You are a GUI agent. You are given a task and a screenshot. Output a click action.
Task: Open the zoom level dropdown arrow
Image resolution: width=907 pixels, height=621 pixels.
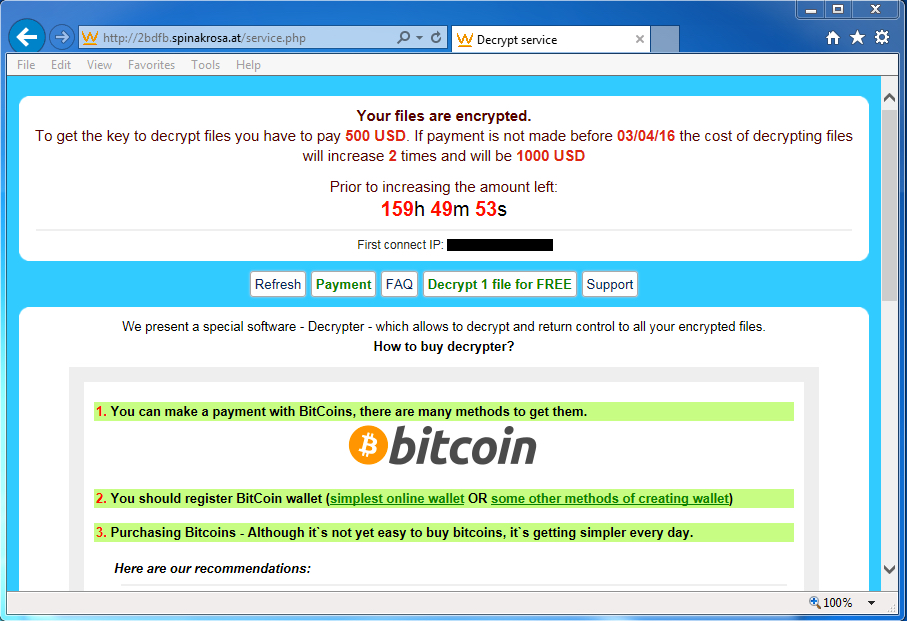(x=871, y=603)
